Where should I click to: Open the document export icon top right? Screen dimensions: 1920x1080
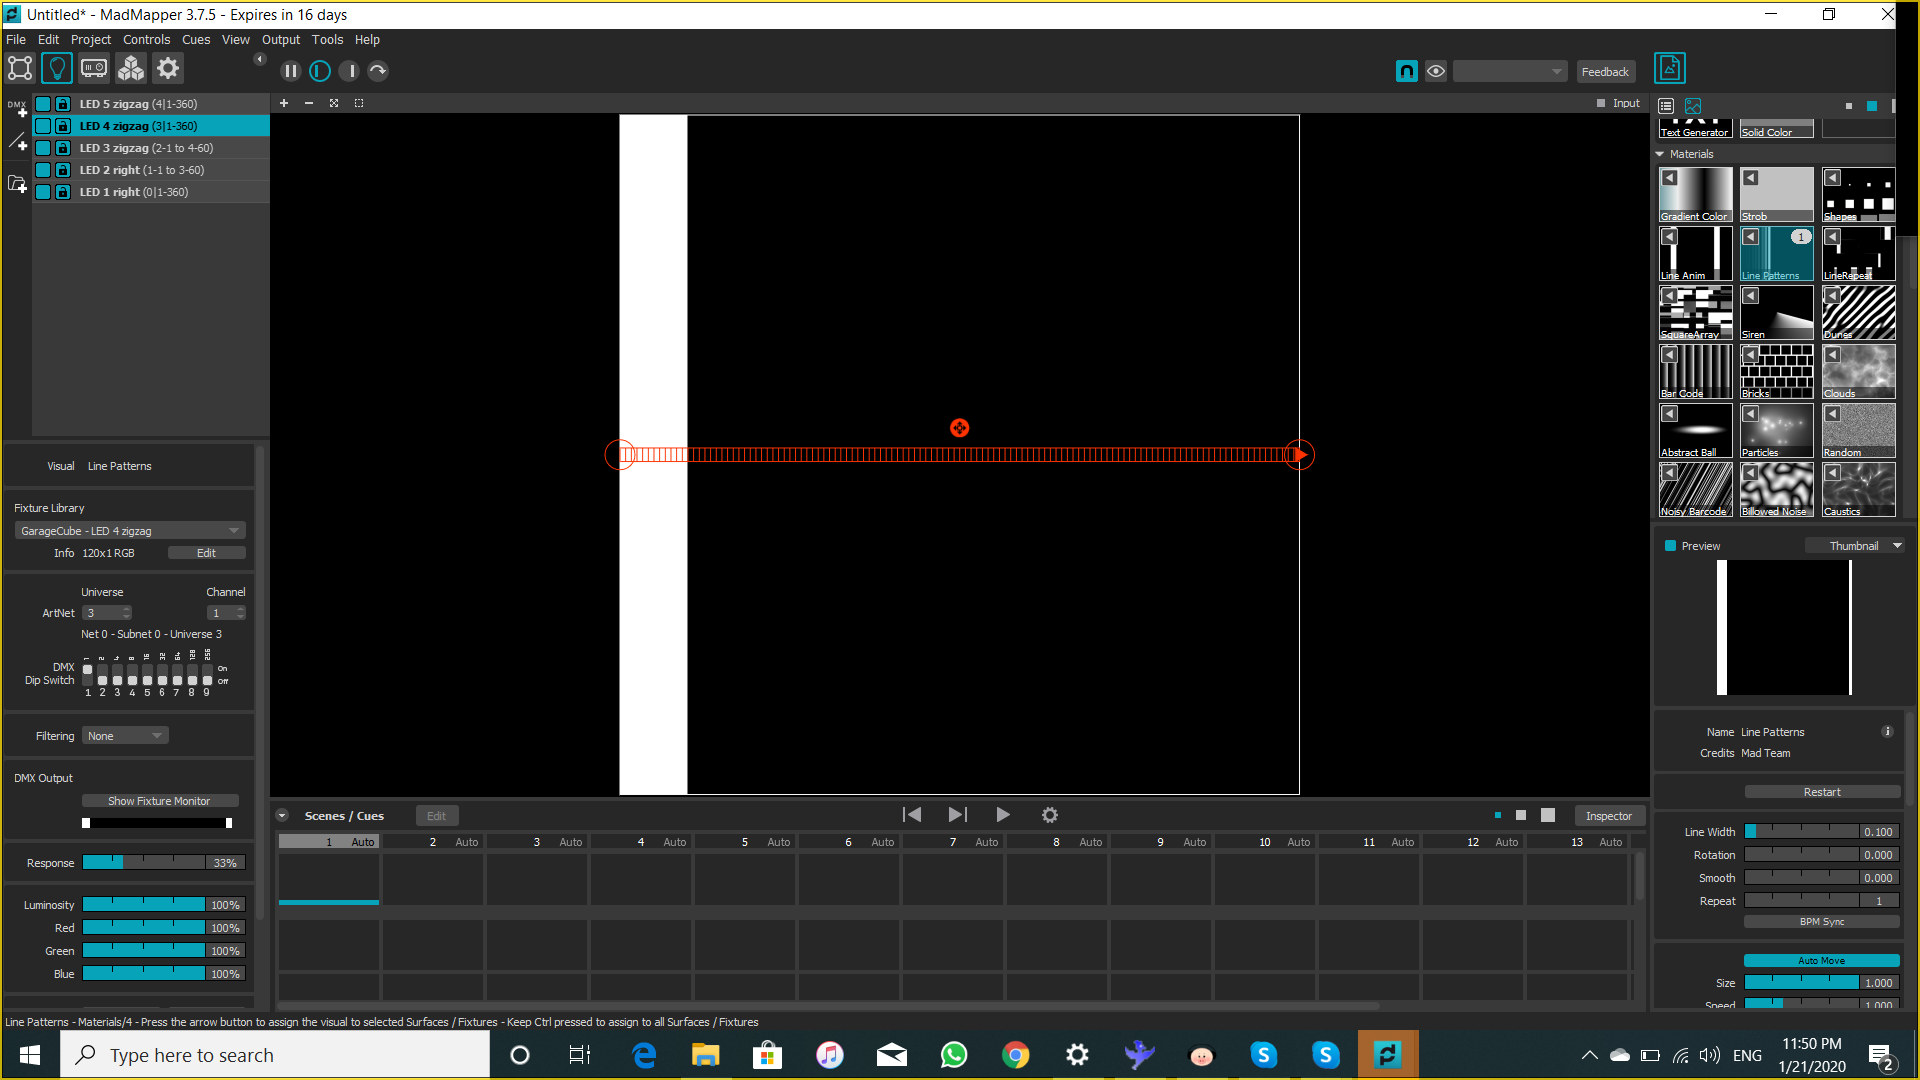[1670, 68]
